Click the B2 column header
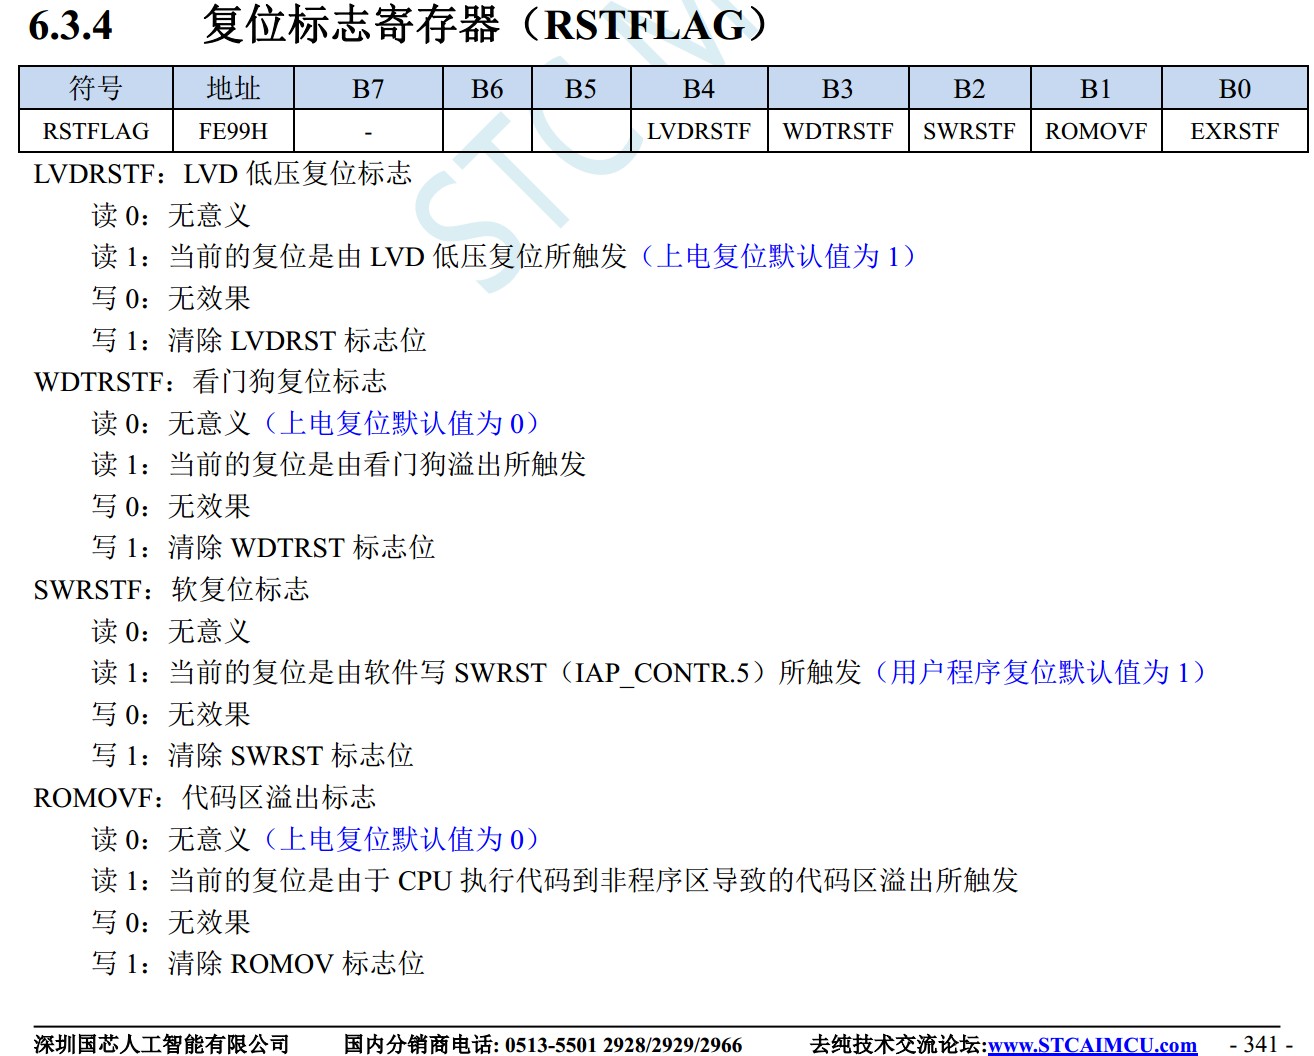Screen dimensions: 1314x1056 (969, 89)
